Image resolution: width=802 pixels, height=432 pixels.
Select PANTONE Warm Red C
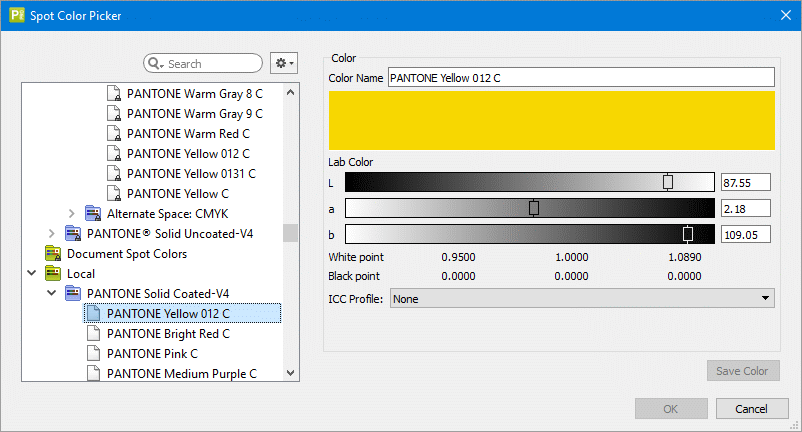point(188,133)
